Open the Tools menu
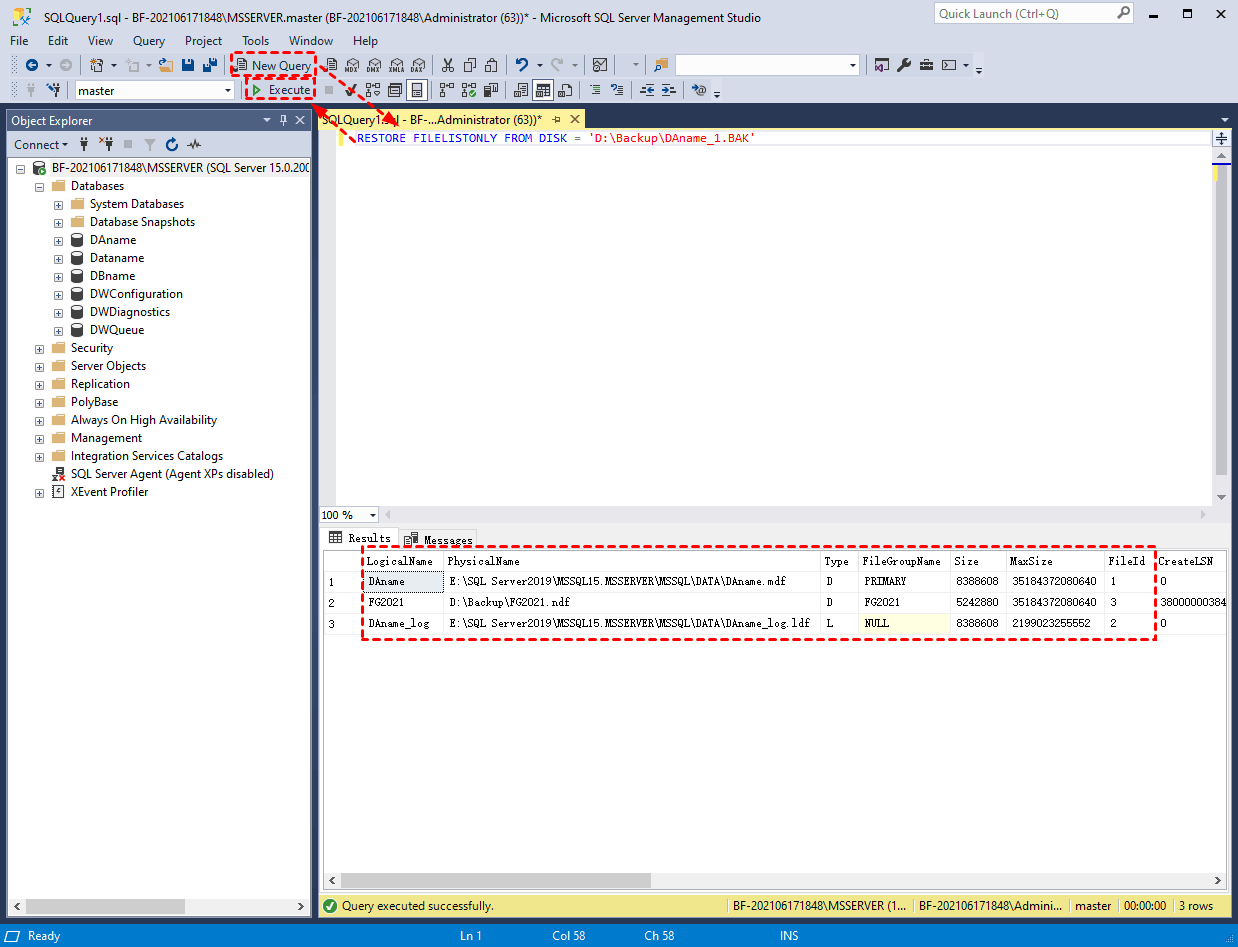The image size is (1238, 947). (255, 41)
